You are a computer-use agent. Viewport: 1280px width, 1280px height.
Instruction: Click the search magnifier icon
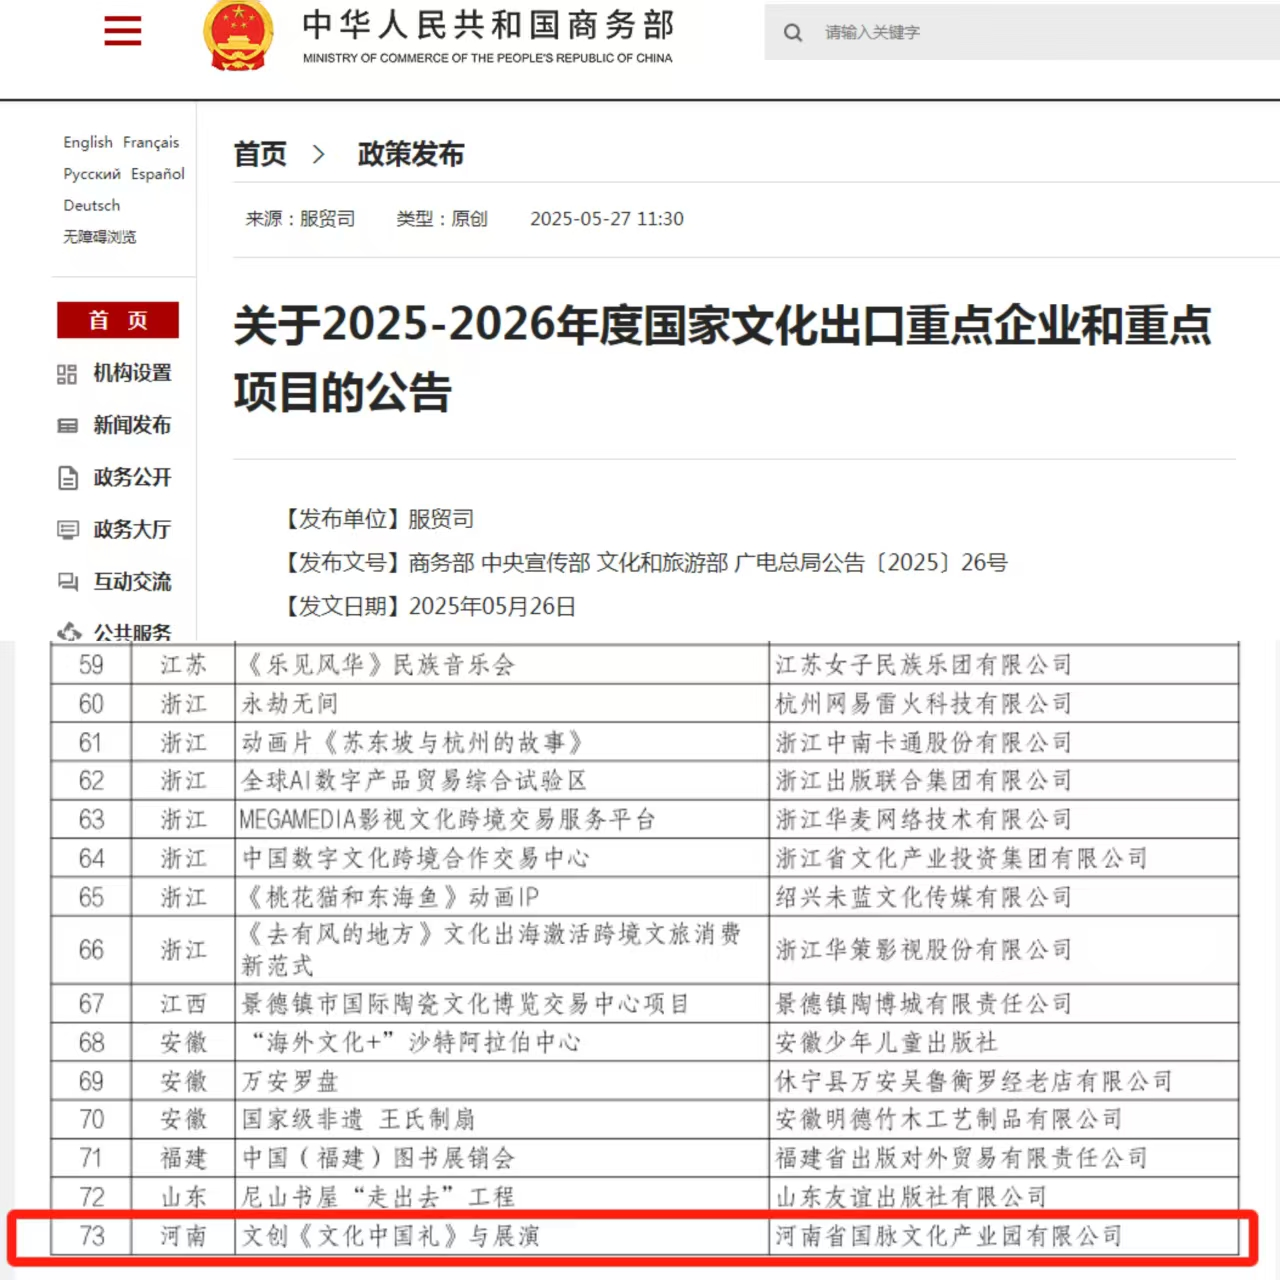click(x=793, y=33)
